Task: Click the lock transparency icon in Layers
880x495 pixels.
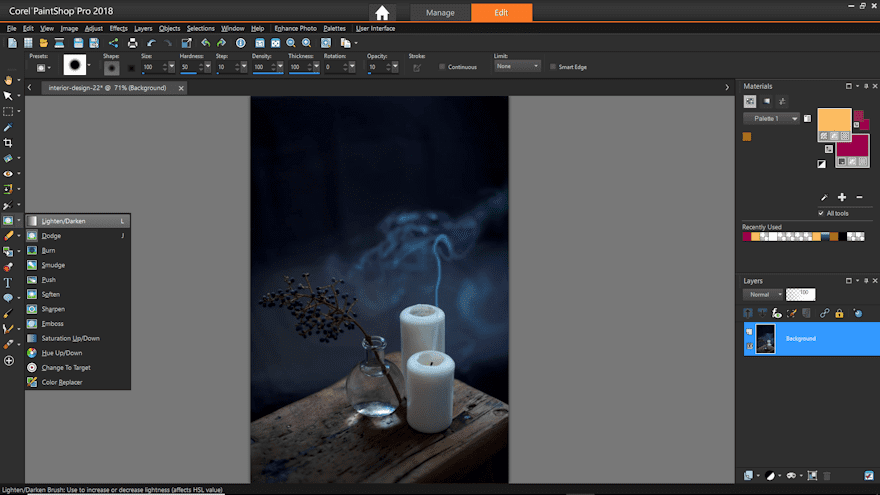Action: (x=839, y=313)
